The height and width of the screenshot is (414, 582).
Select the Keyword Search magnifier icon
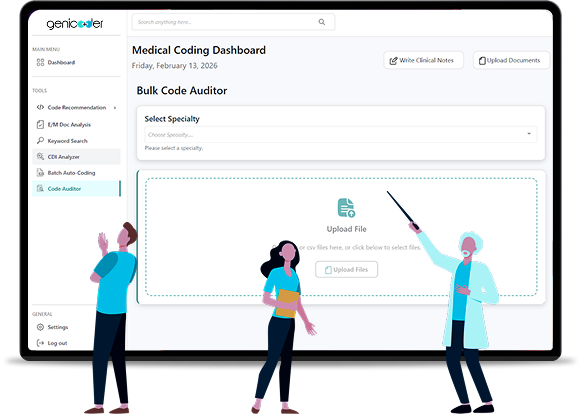coord(40,141)
